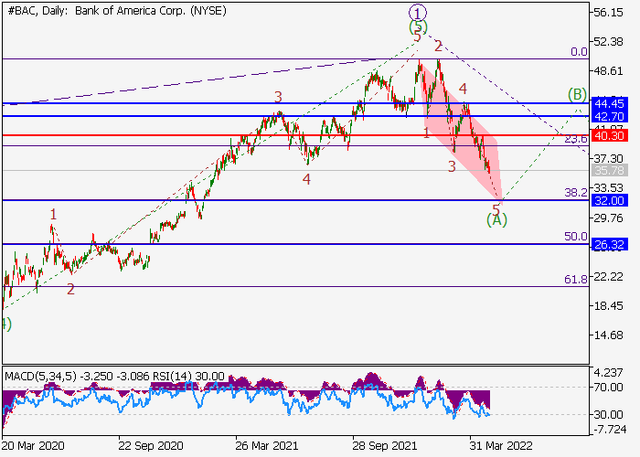Click the green (A) wave label
Viewport: 640px width, 457px height.
497,220
